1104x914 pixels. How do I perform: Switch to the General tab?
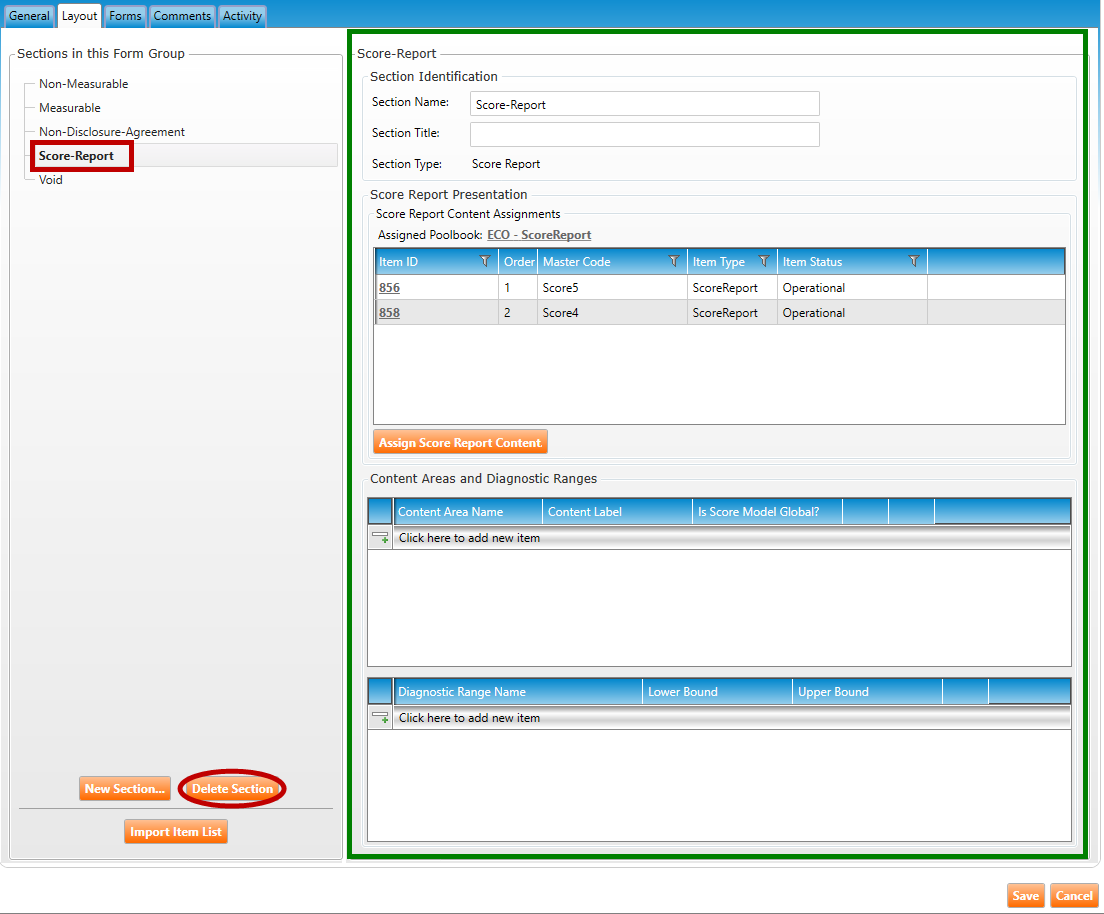pyautogui.click(x=29, y=16)
